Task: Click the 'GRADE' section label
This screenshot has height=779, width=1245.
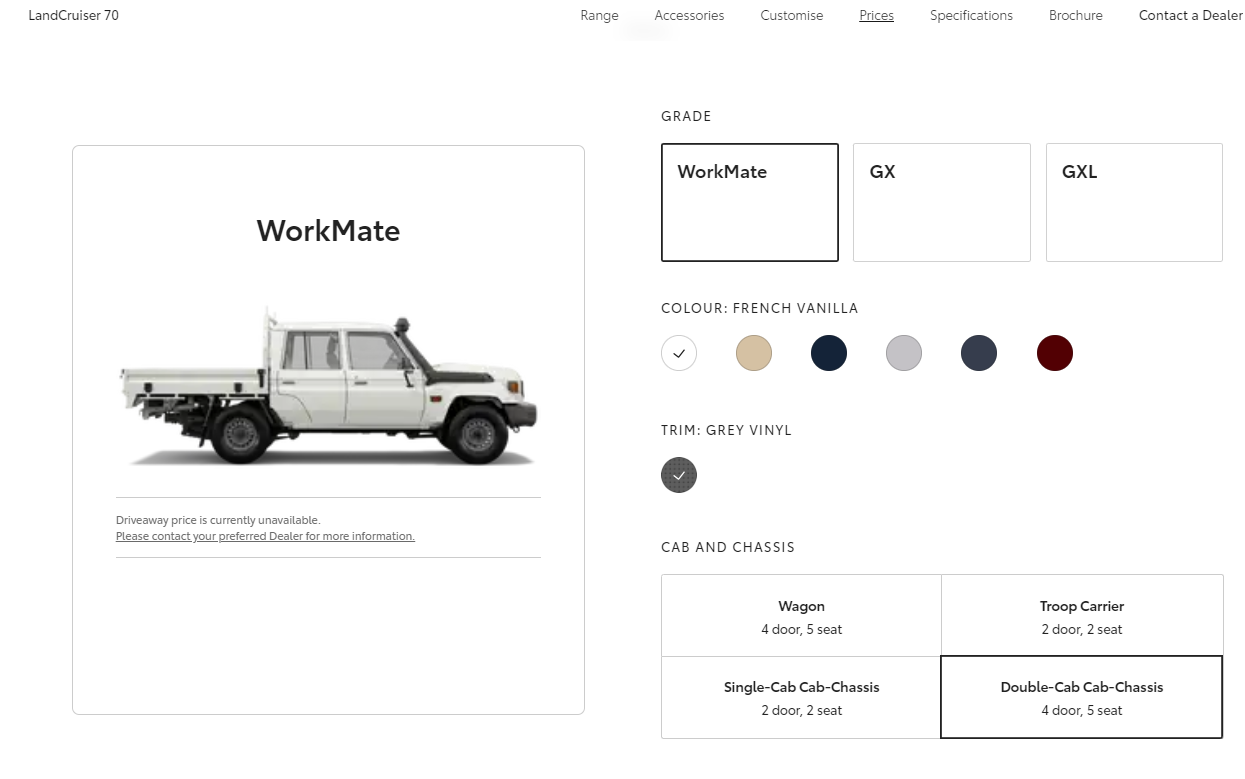Action: tap(686, 116)
